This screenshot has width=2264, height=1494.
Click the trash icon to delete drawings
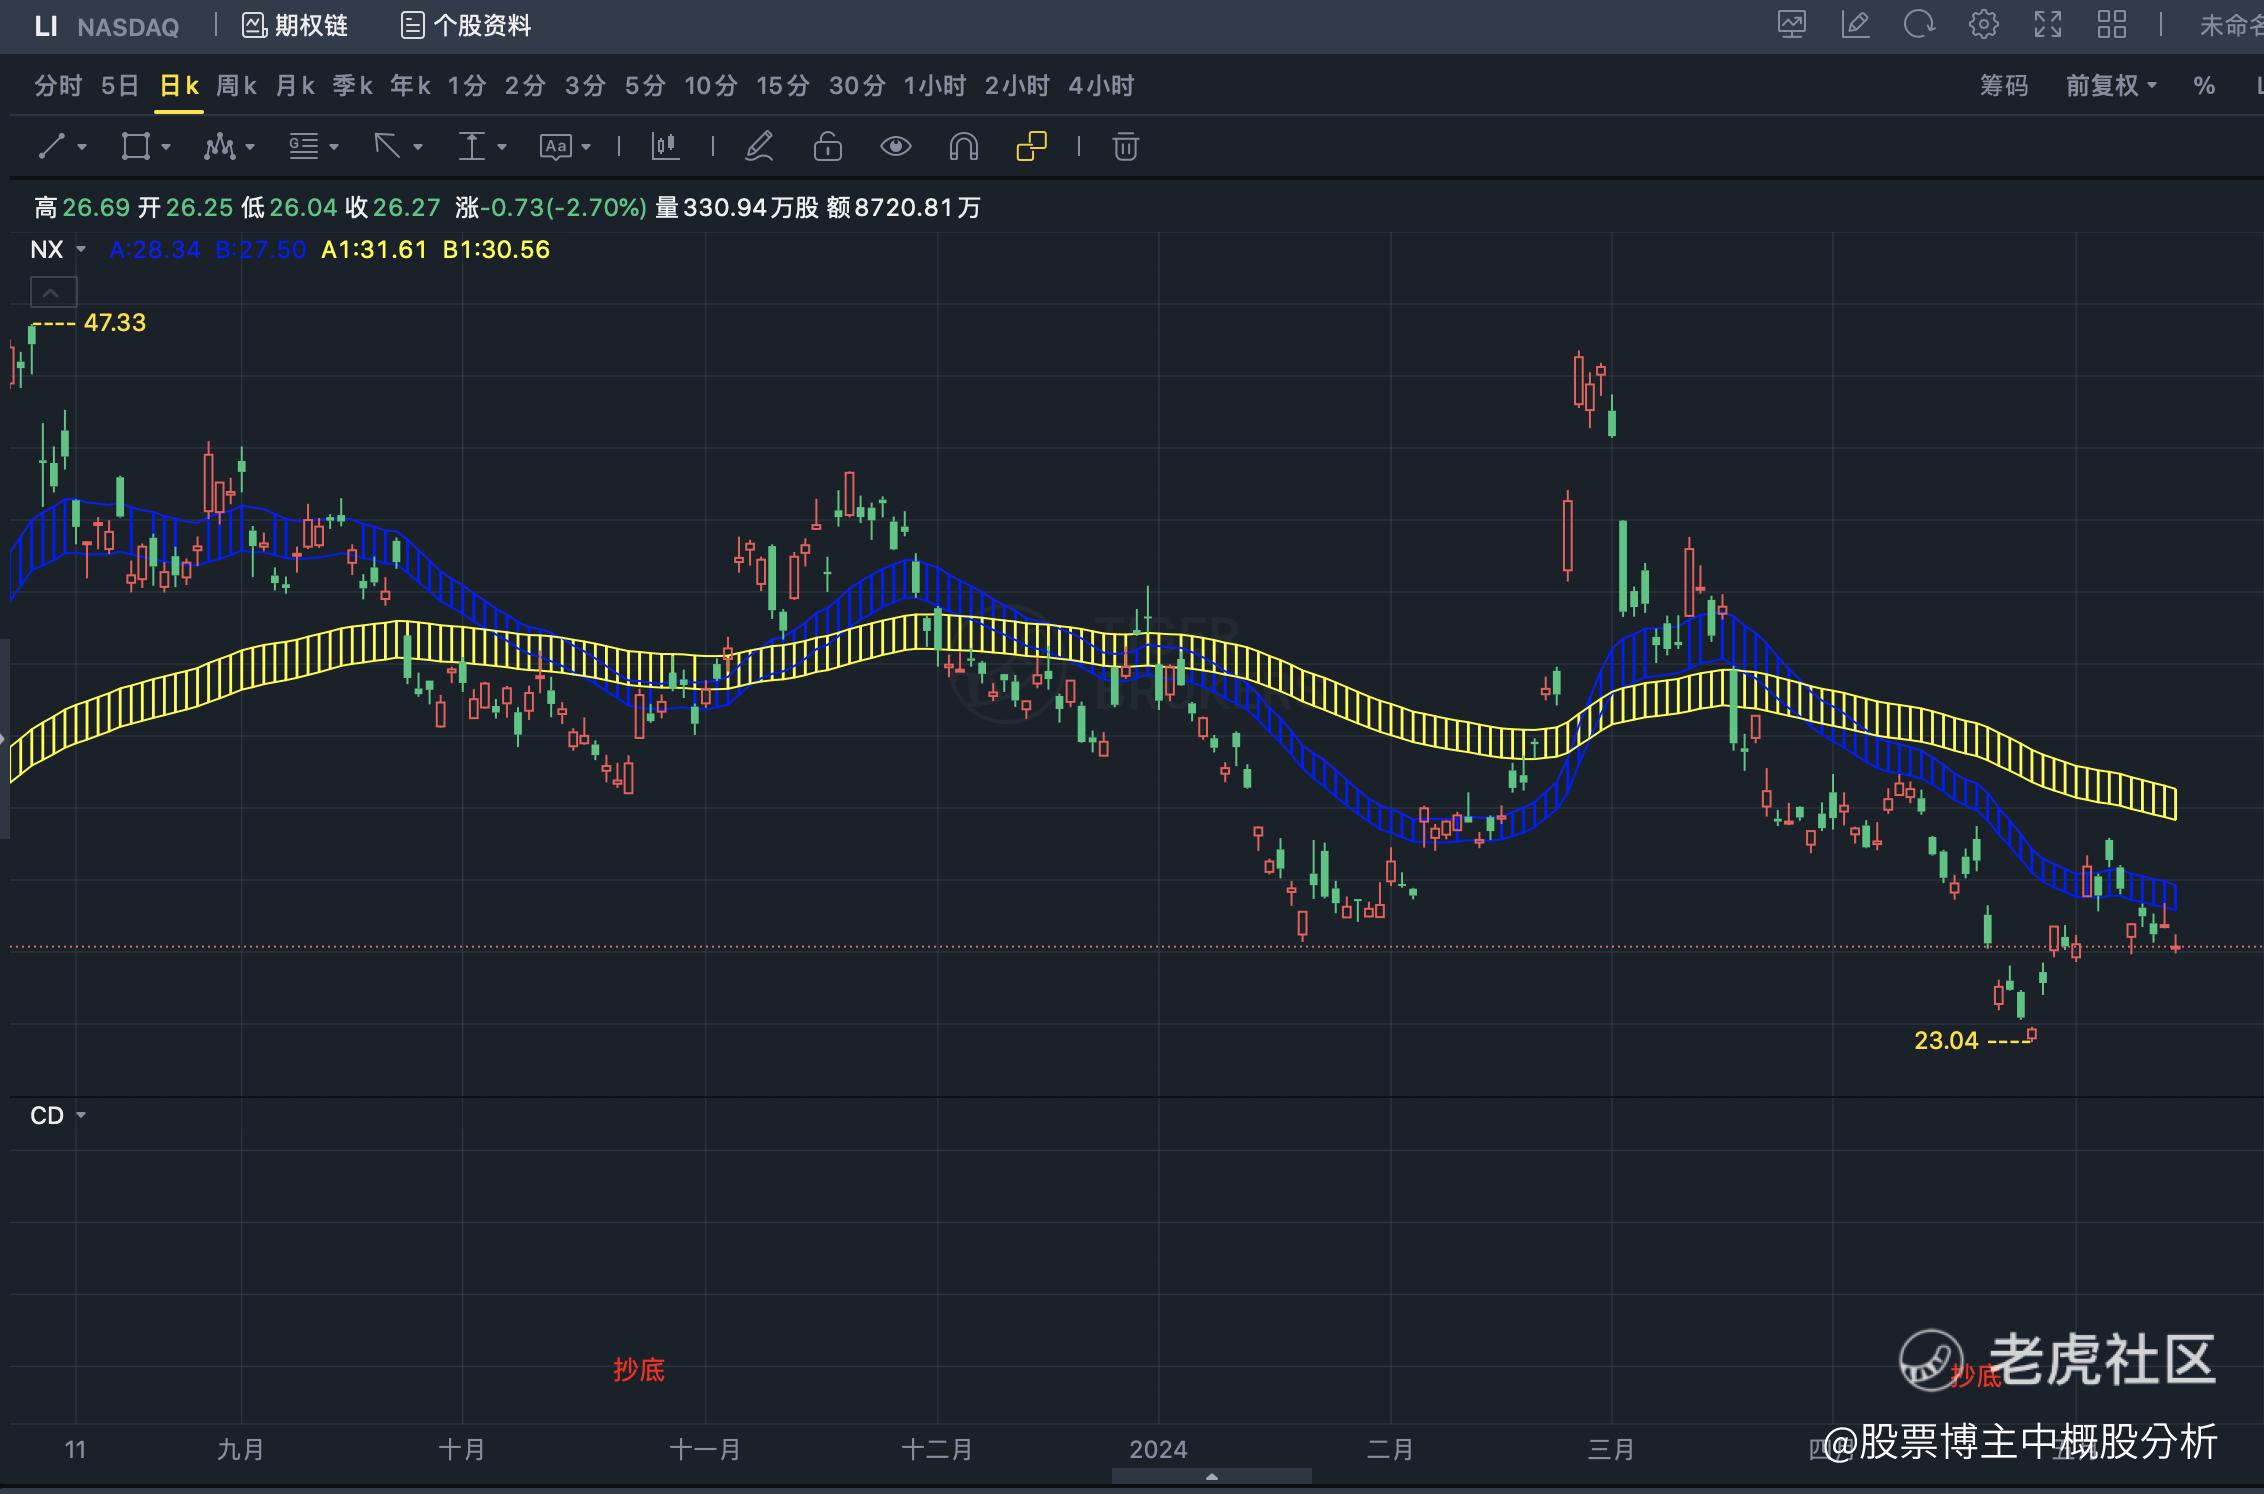[1125, 147]
